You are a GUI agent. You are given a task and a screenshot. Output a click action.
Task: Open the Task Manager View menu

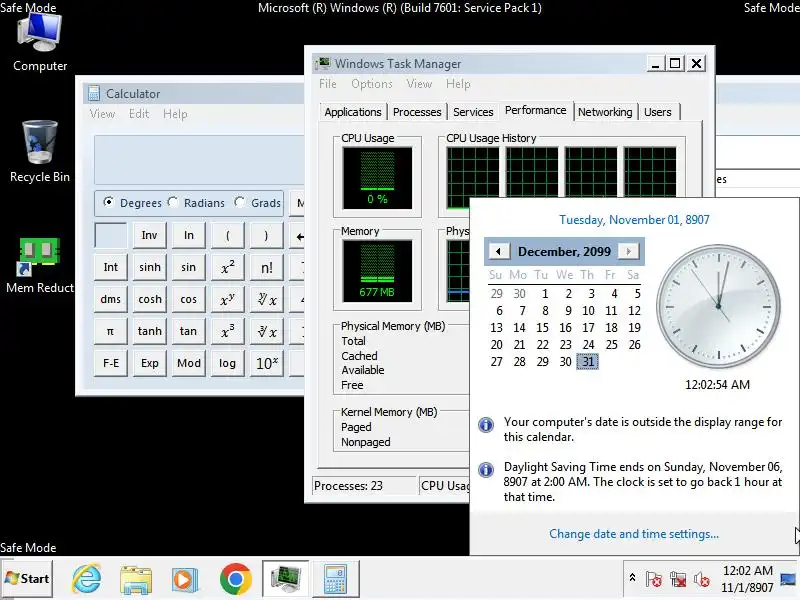pyautogui.click(x=419, y=84)
